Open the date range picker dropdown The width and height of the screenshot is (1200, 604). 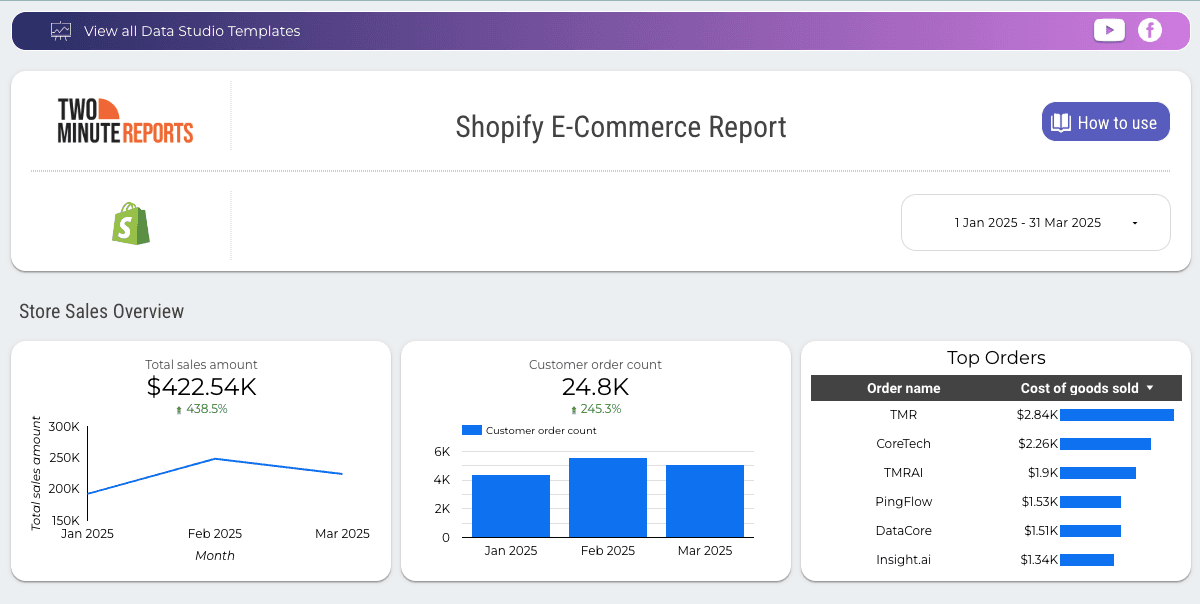tap(1035, 222)
